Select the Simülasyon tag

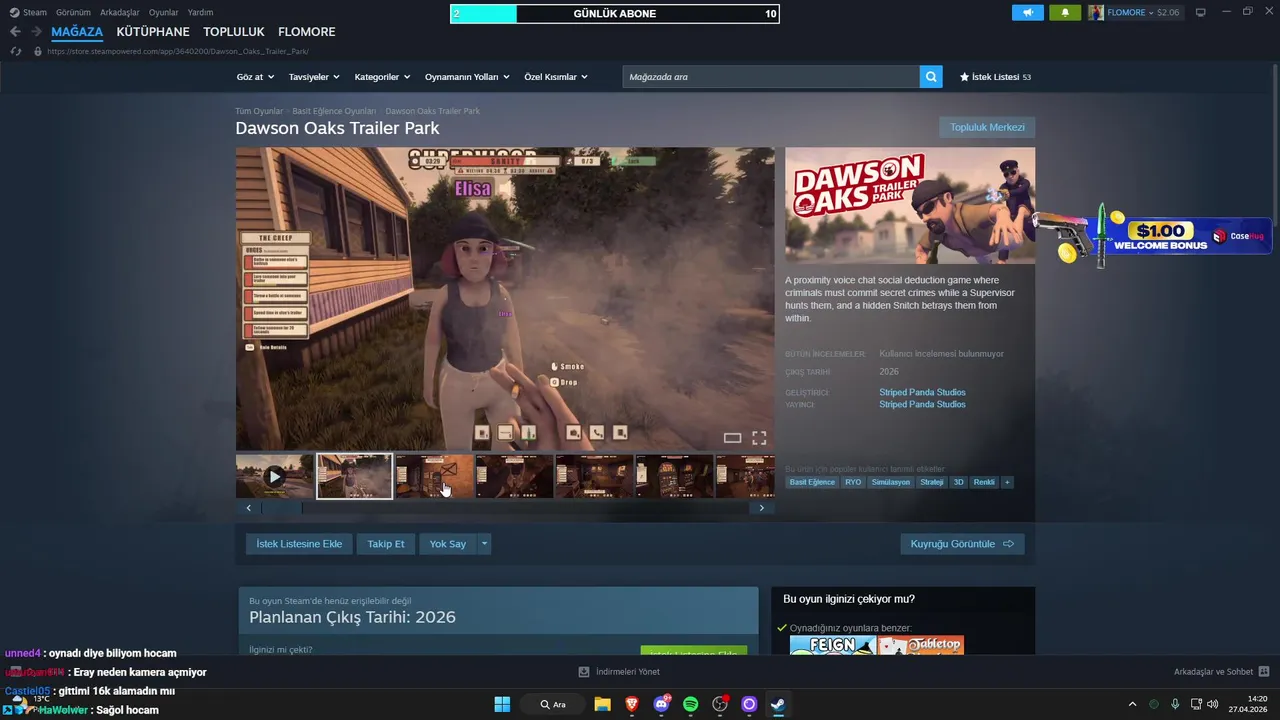click(x=891, y=482)
